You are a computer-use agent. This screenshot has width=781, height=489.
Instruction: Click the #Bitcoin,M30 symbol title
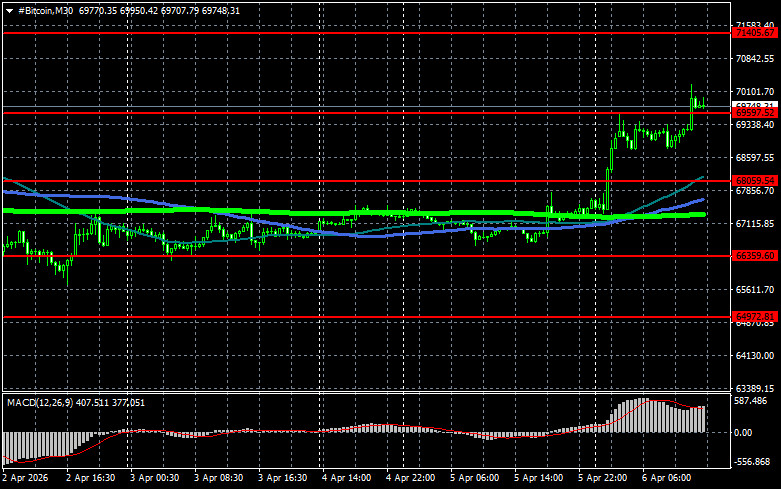45,10
